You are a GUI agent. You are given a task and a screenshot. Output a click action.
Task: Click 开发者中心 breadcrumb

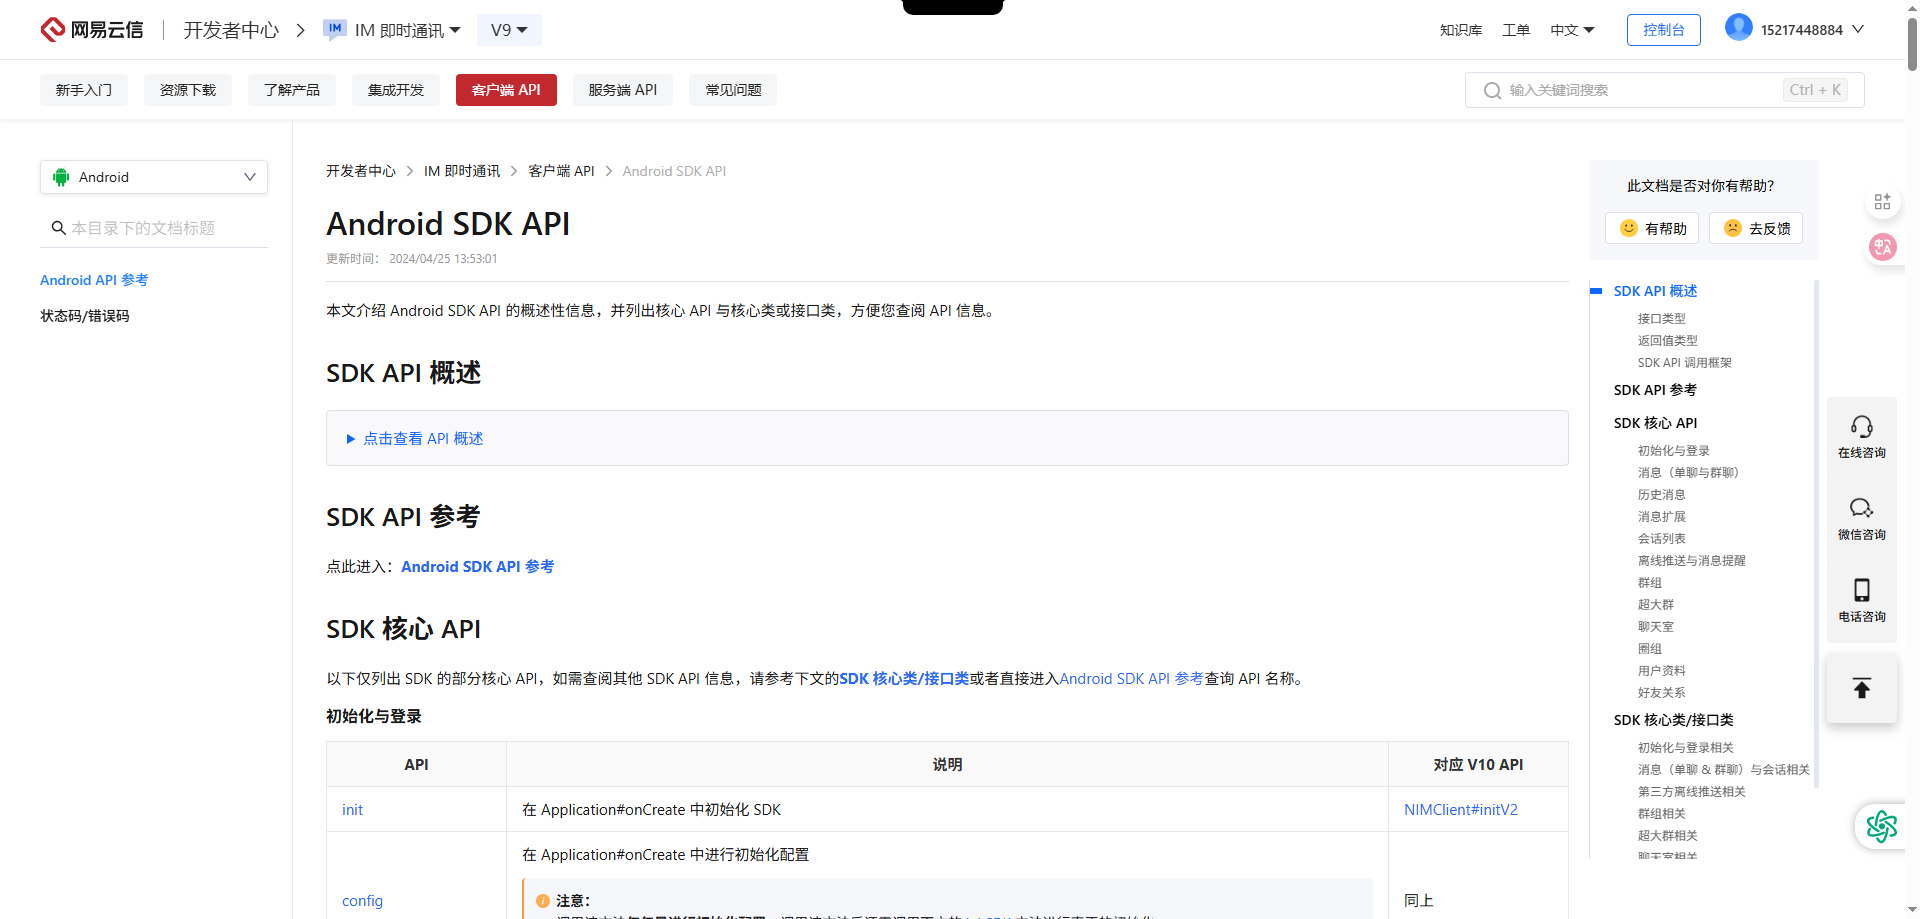click(x=361, y=171)
